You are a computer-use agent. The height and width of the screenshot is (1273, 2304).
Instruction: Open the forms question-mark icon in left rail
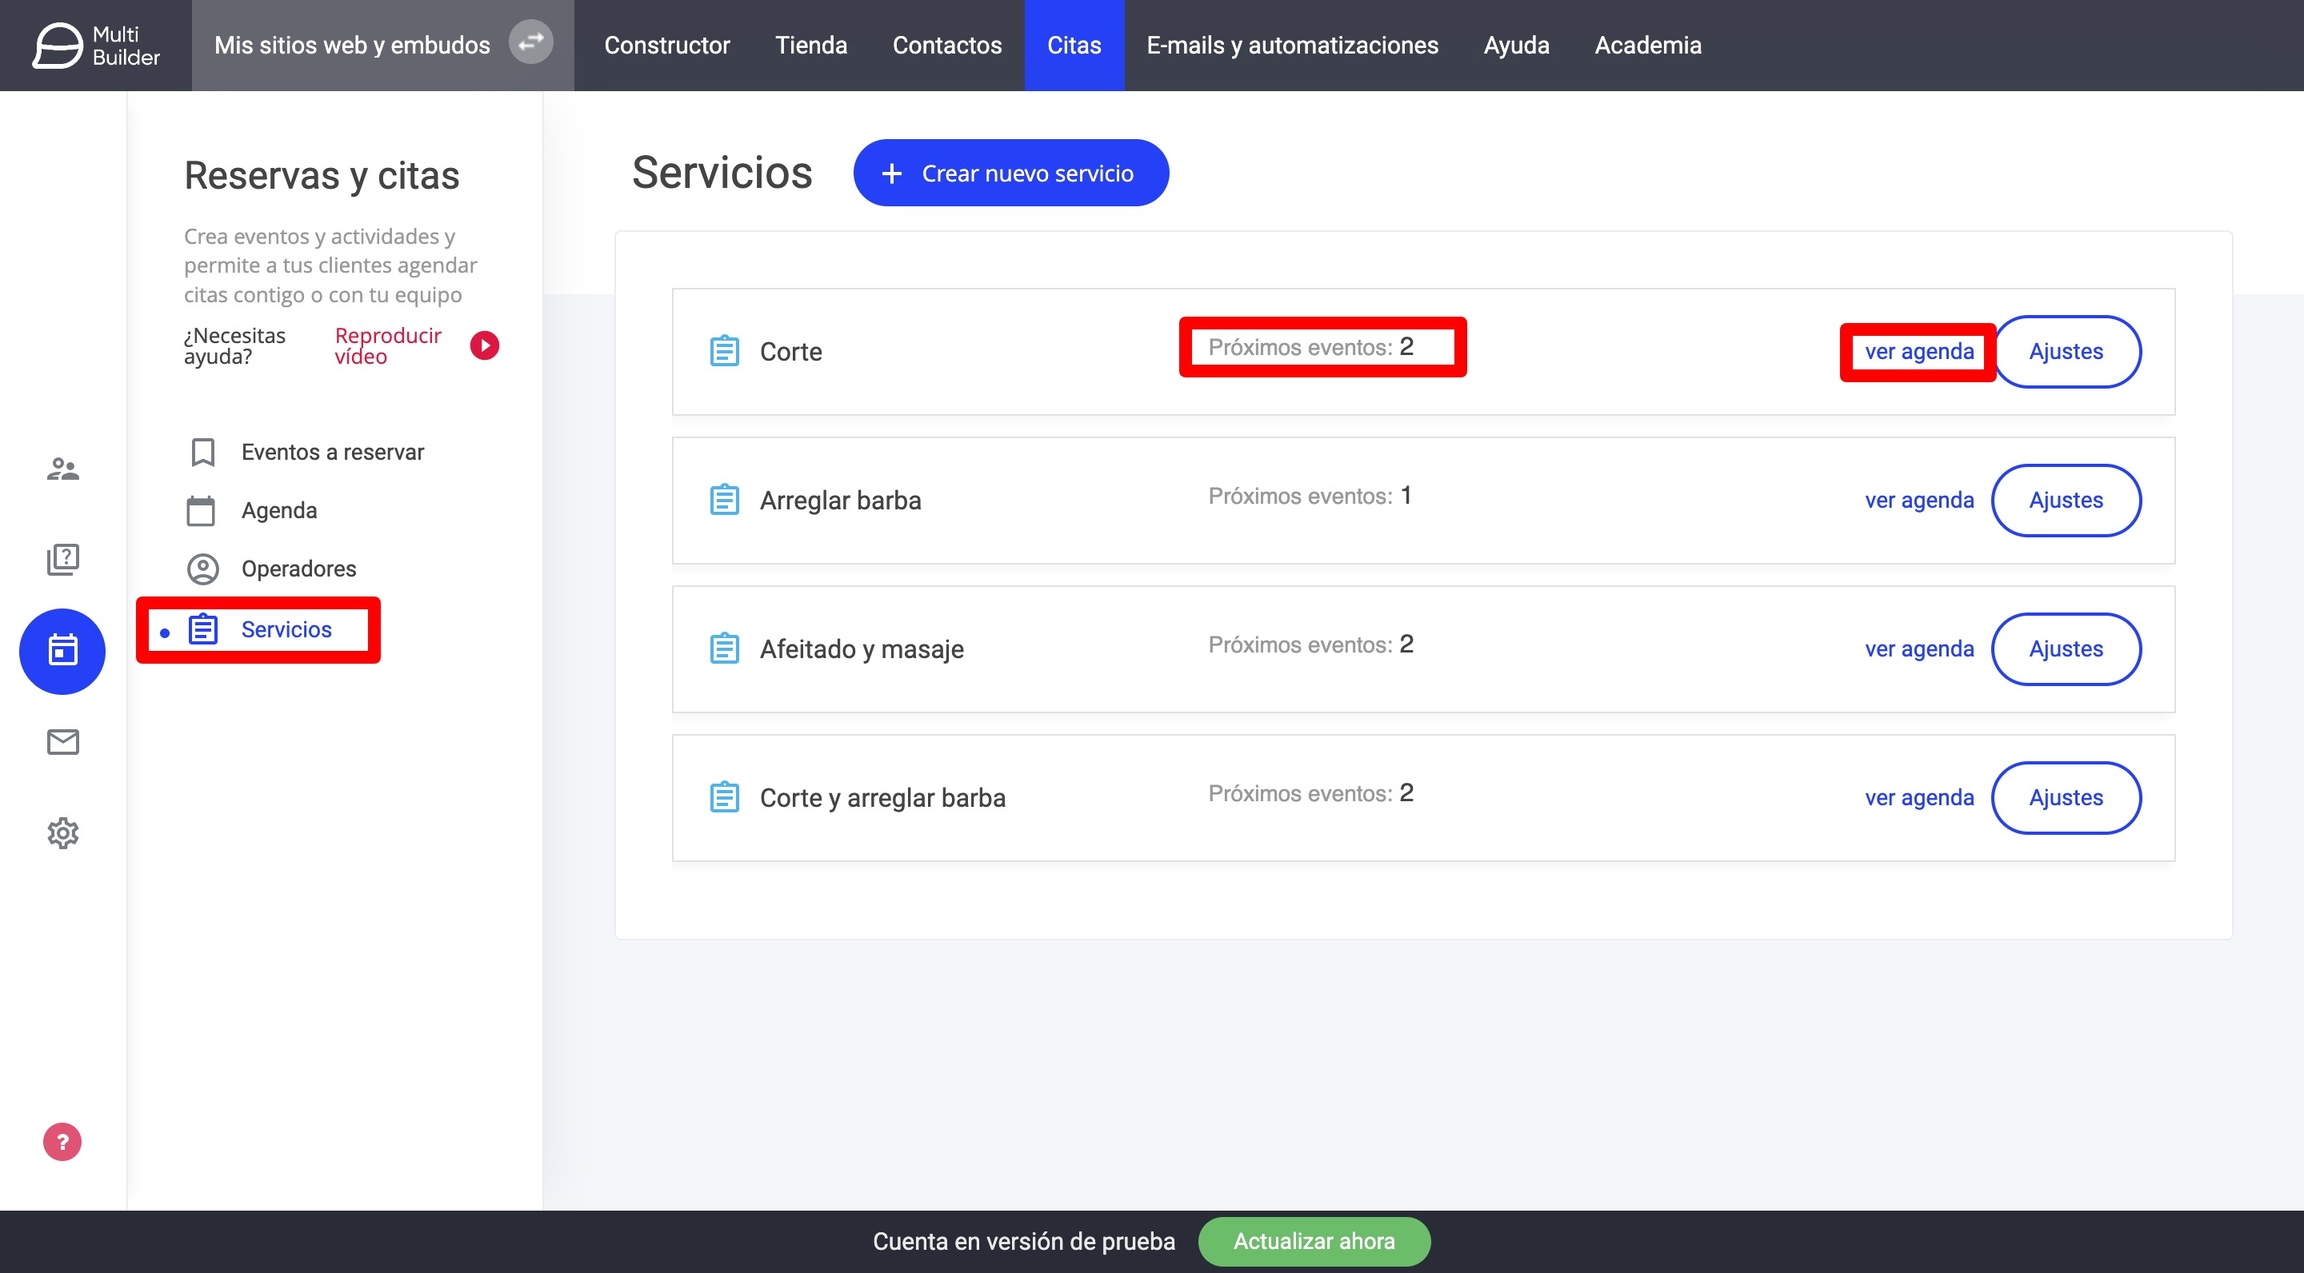(x=62, y=559)
